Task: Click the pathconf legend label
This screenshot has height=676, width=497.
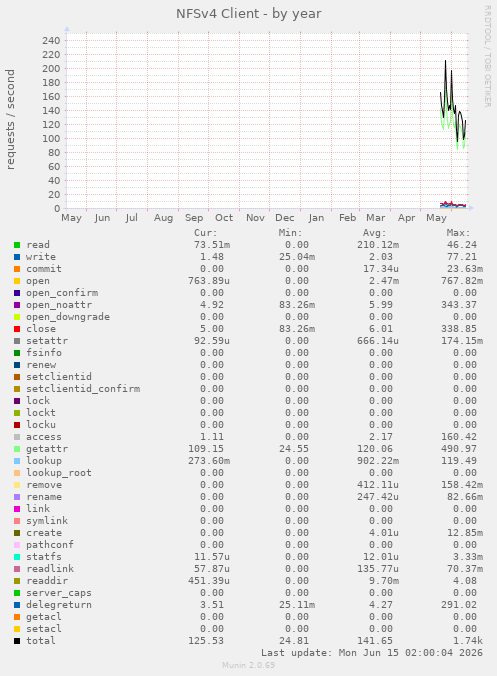Action: 50,545
